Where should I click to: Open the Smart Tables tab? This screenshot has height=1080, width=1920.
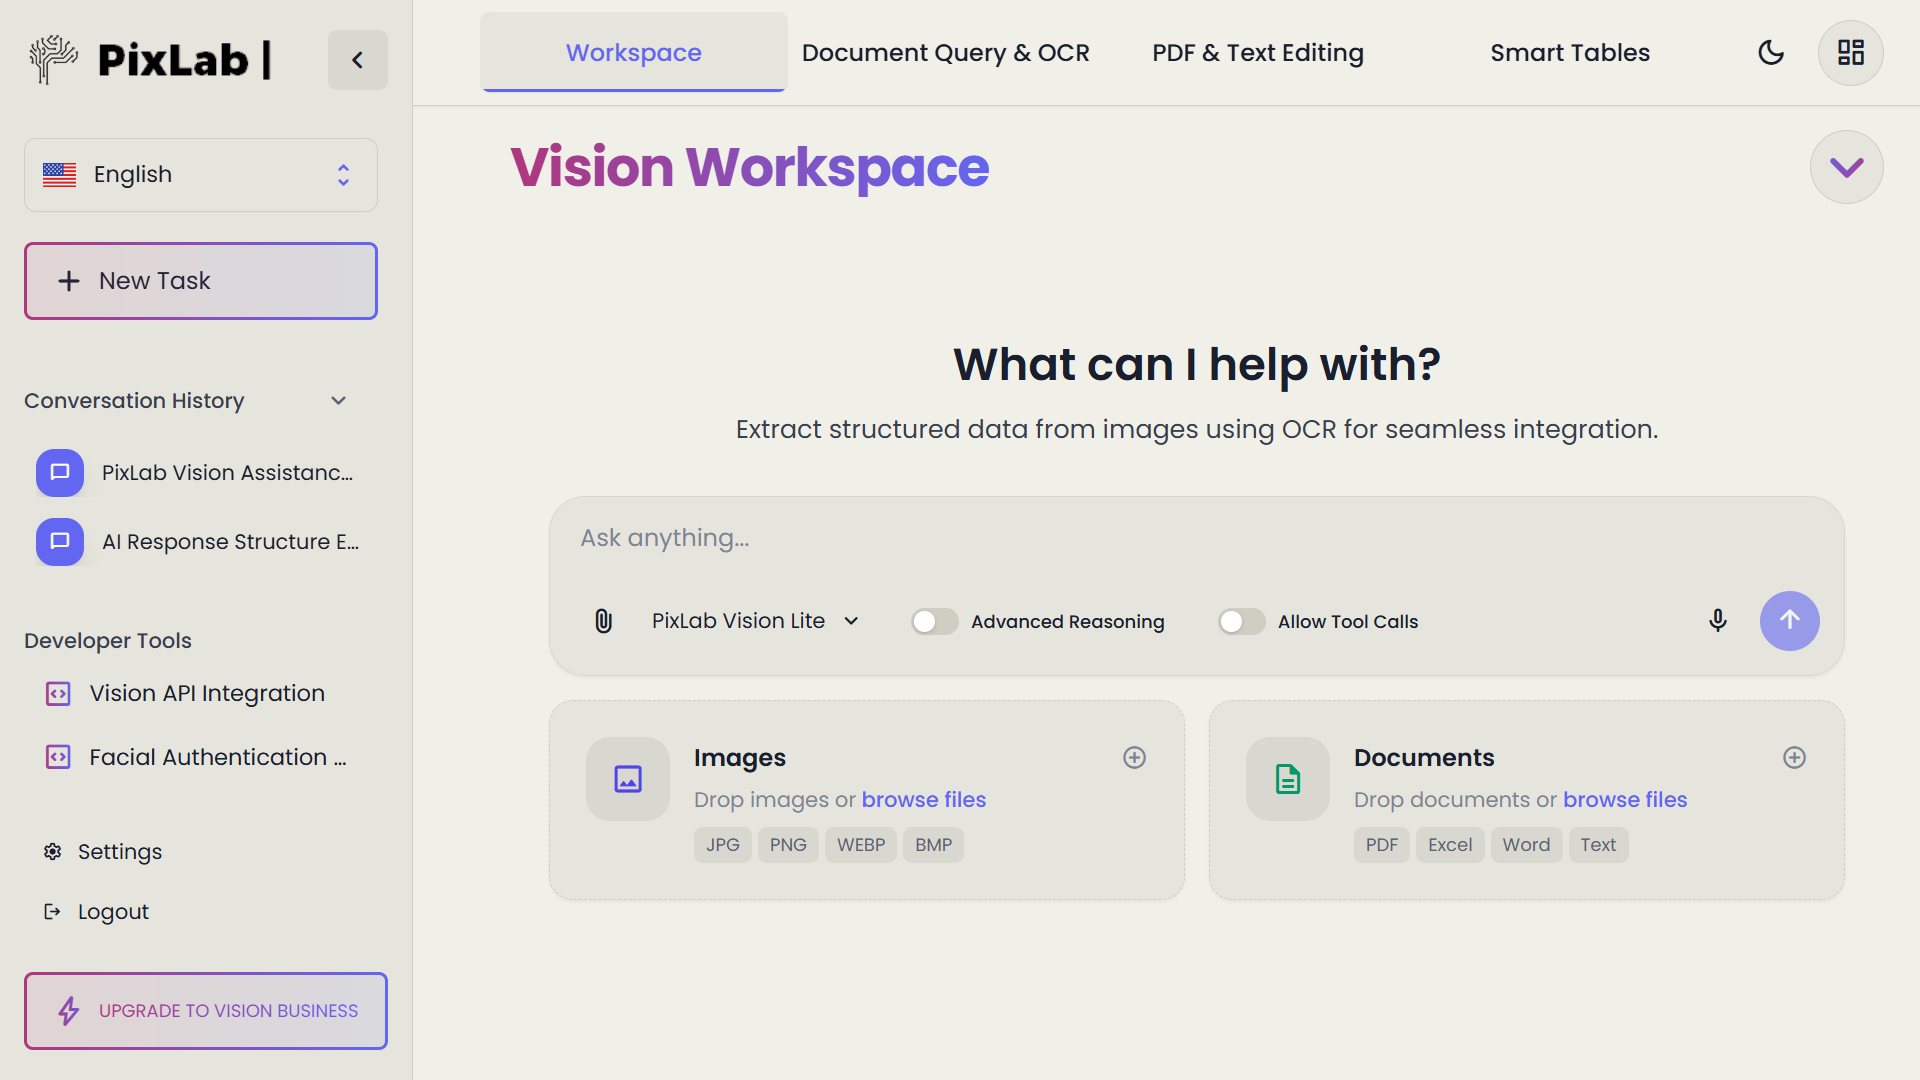point(1569,53)
